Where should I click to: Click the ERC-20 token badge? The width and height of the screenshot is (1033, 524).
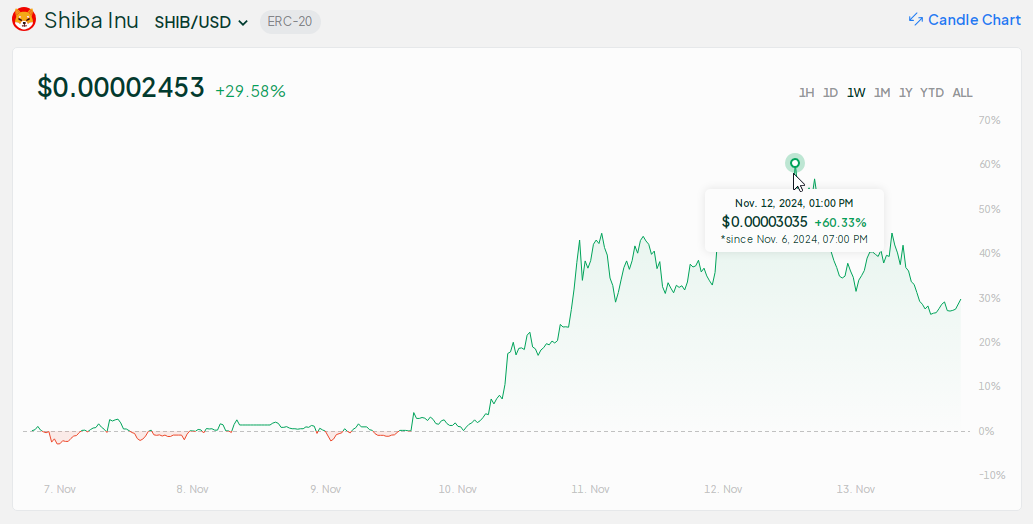click(291, 22)
